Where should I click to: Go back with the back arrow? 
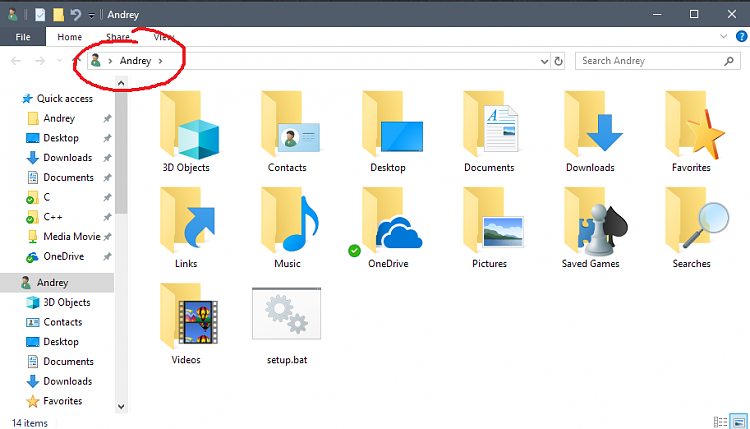16,61
